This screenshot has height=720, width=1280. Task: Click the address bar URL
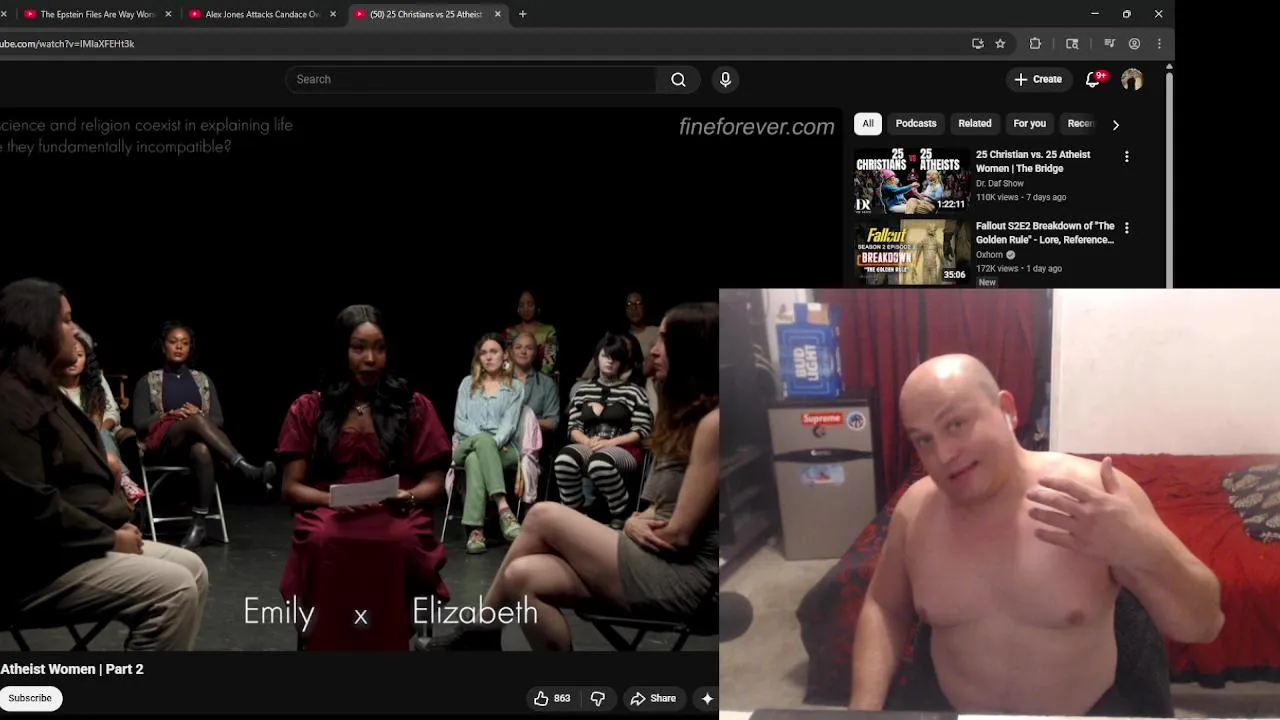(67, 44)
